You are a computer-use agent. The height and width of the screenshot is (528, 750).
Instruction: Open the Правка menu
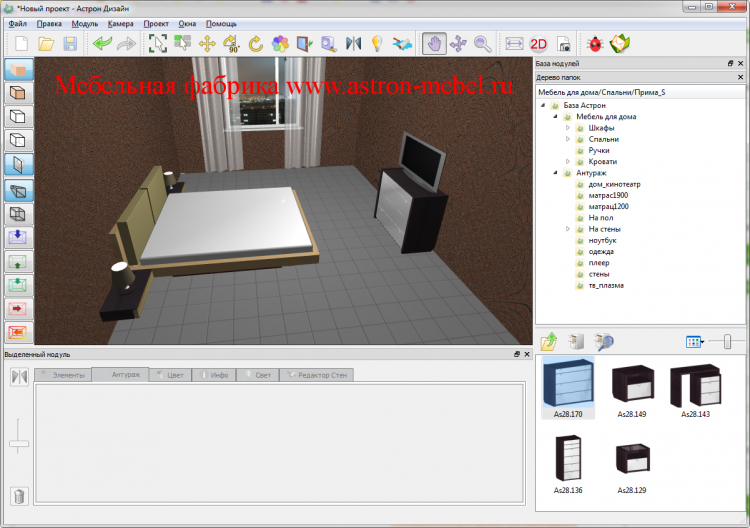pos(49,23)
